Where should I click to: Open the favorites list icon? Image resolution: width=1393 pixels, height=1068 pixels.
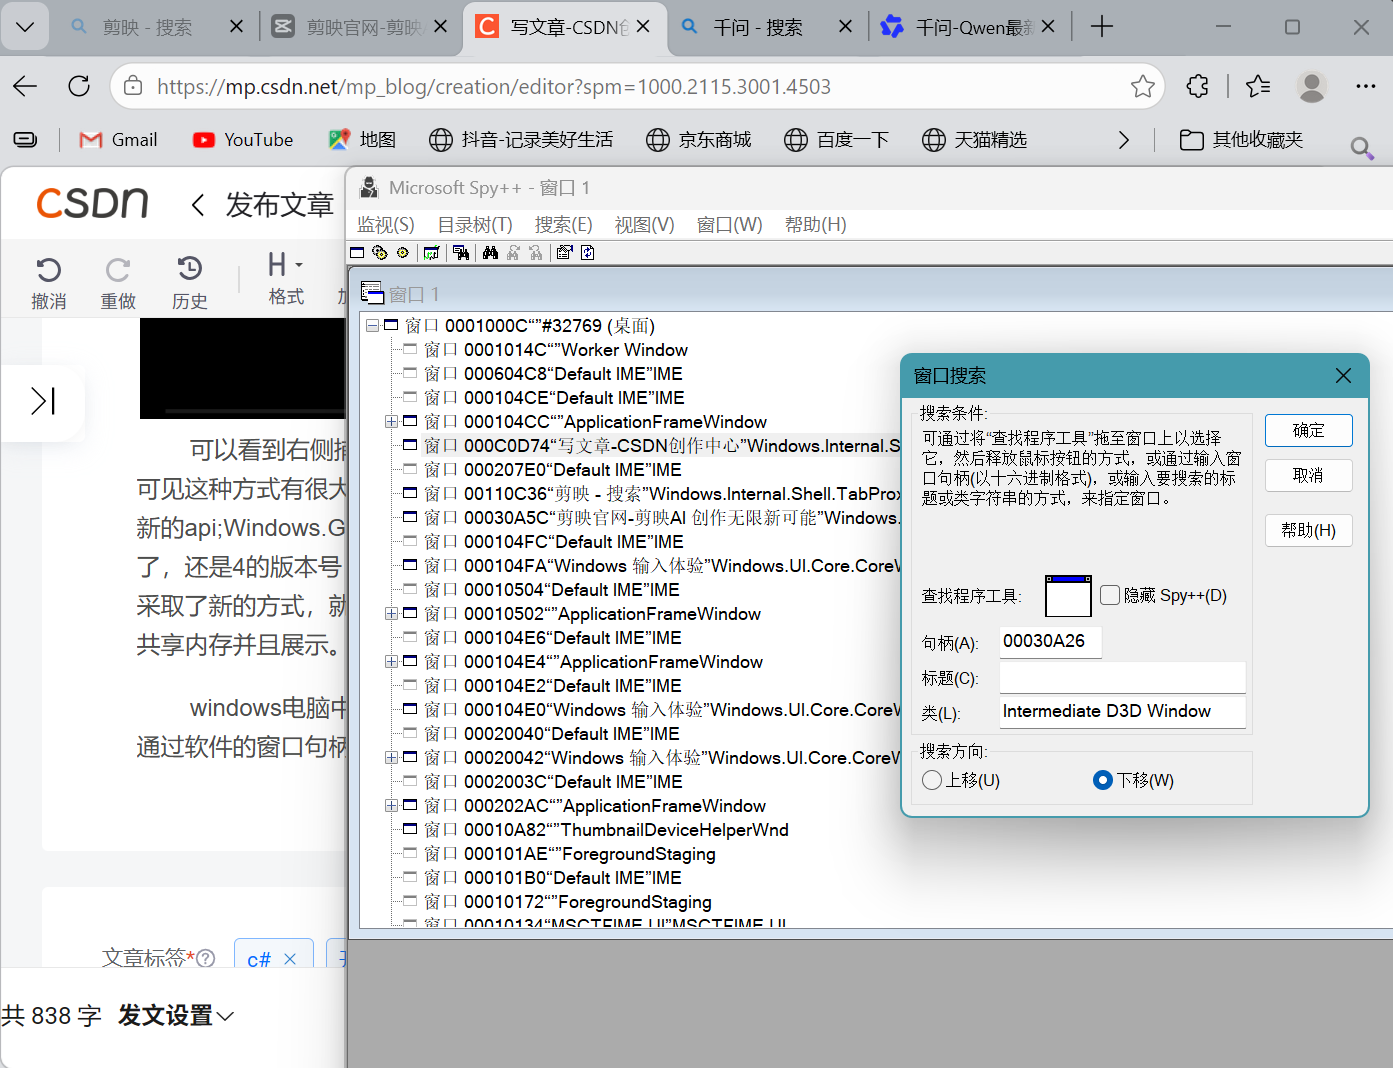click(x=1258, y=86)
